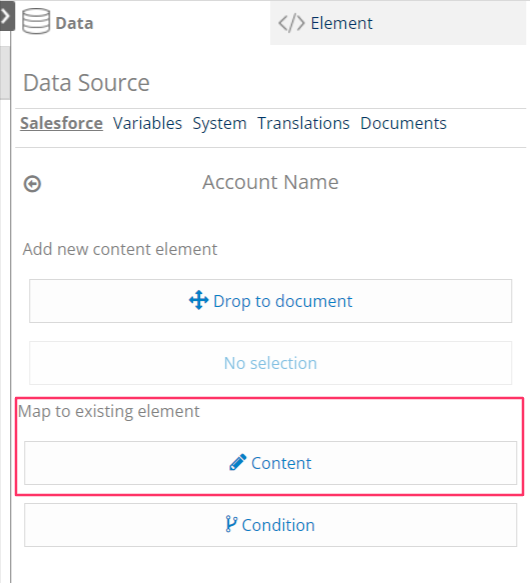
Task: Click the No selection button
Action: click(x=270, y=363)
